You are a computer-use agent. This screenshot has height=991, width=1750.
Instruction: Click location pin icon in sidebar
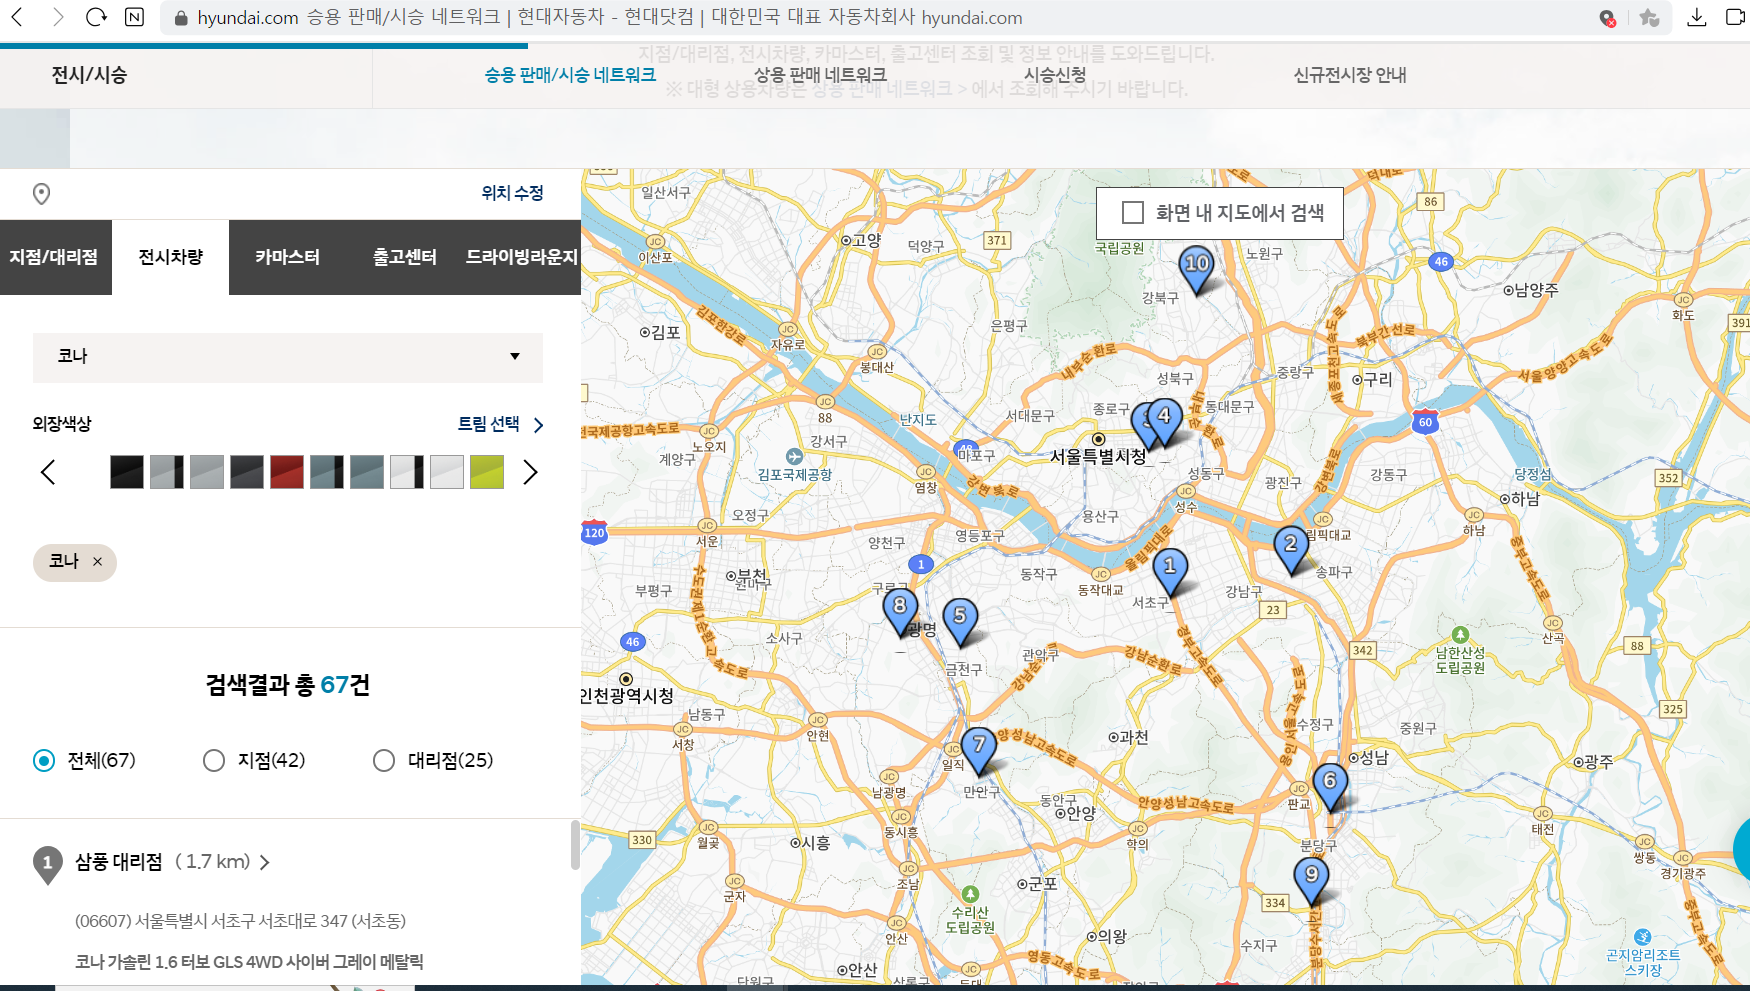(41, 194)
